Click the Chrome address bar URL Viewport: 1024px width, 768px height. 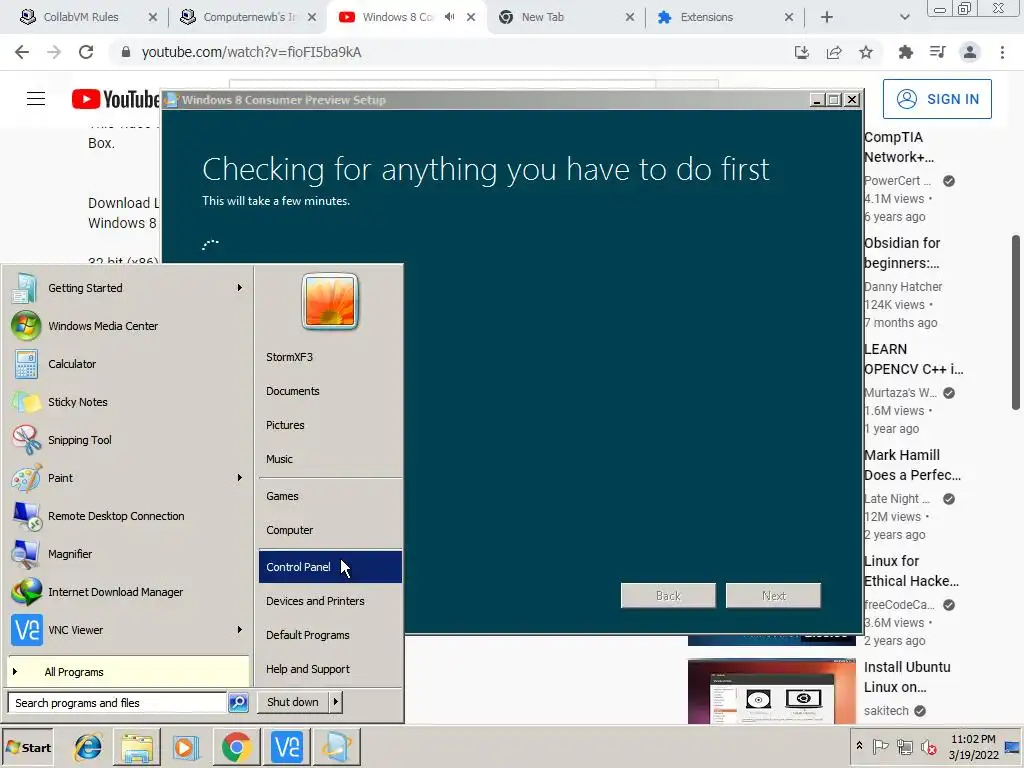pyautogui.click(x=251, y=52)
